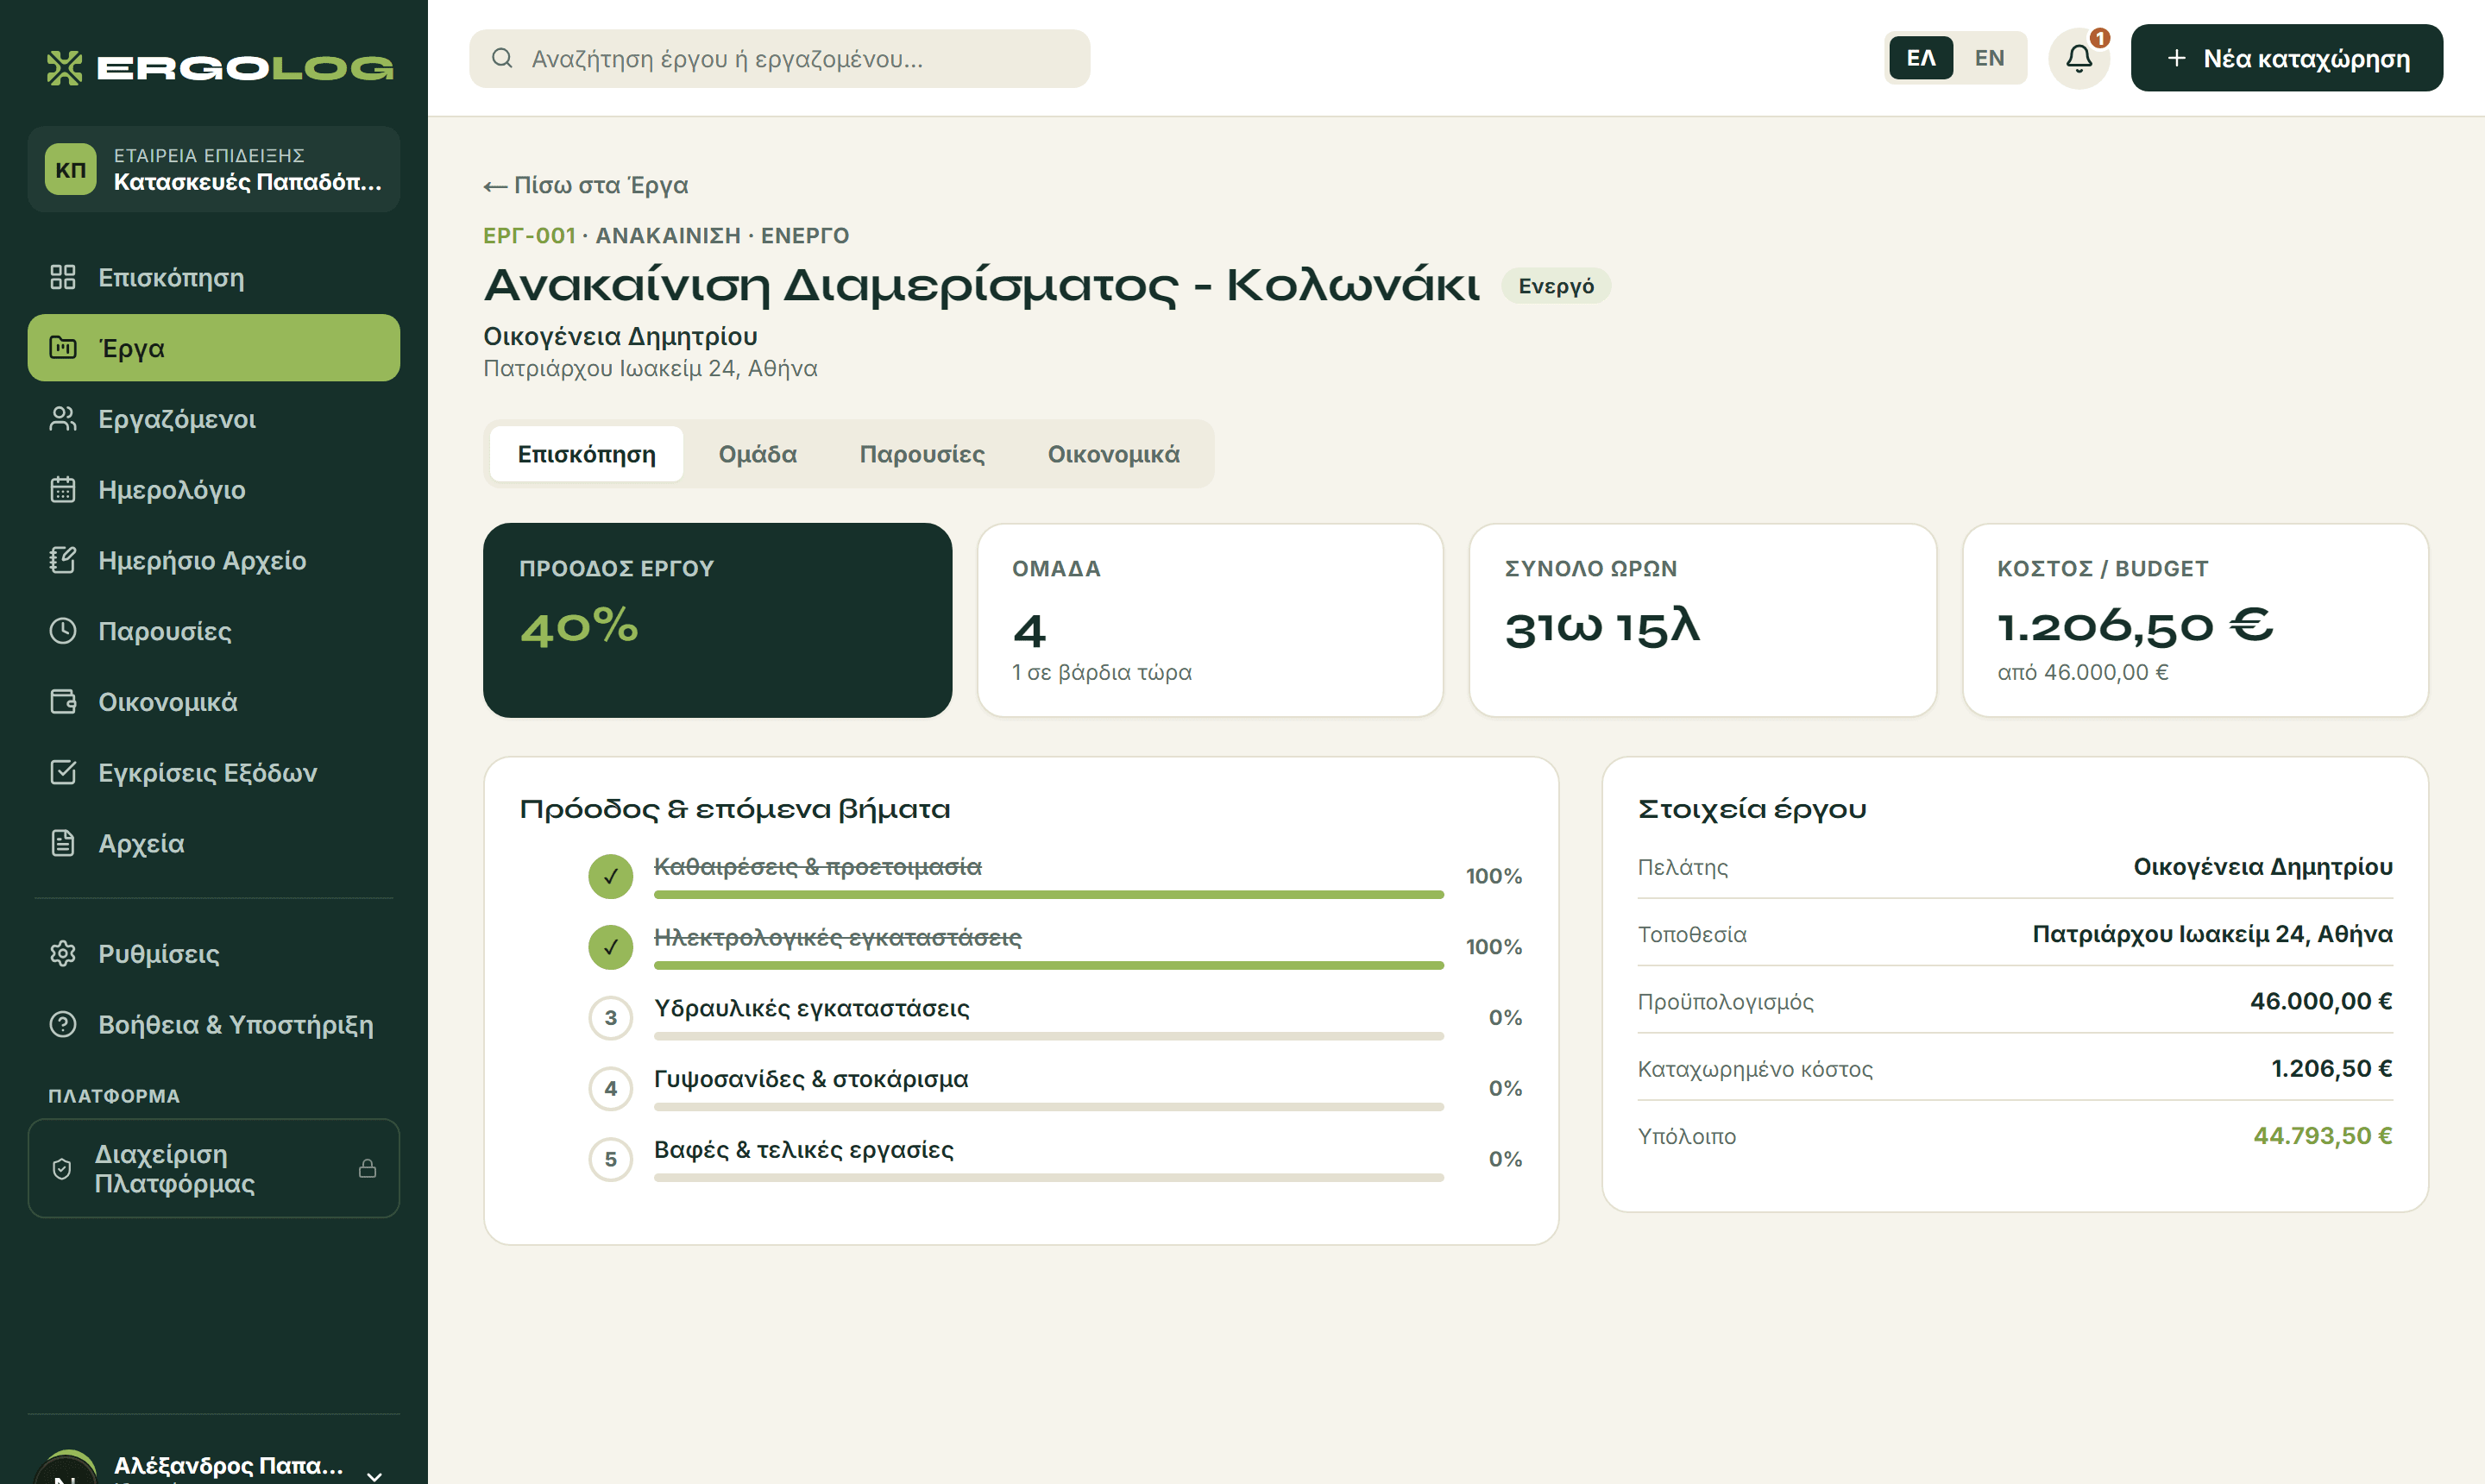Image resolution: width=2485 pixels, height=1484 pixels.
Task: Click the Αλέξανδρος Παπα... user name
Action: [x=228, y=1465]
